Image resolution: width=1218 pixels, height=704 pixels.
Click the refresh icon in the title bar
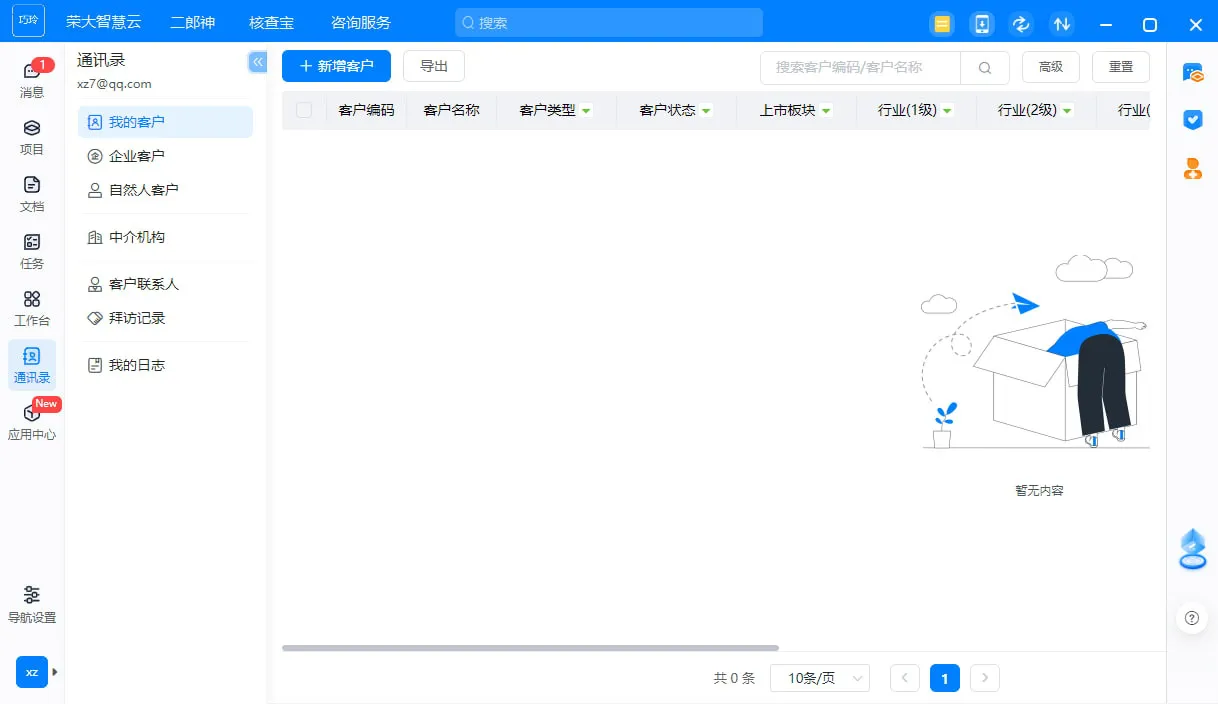pos(1021,22)
